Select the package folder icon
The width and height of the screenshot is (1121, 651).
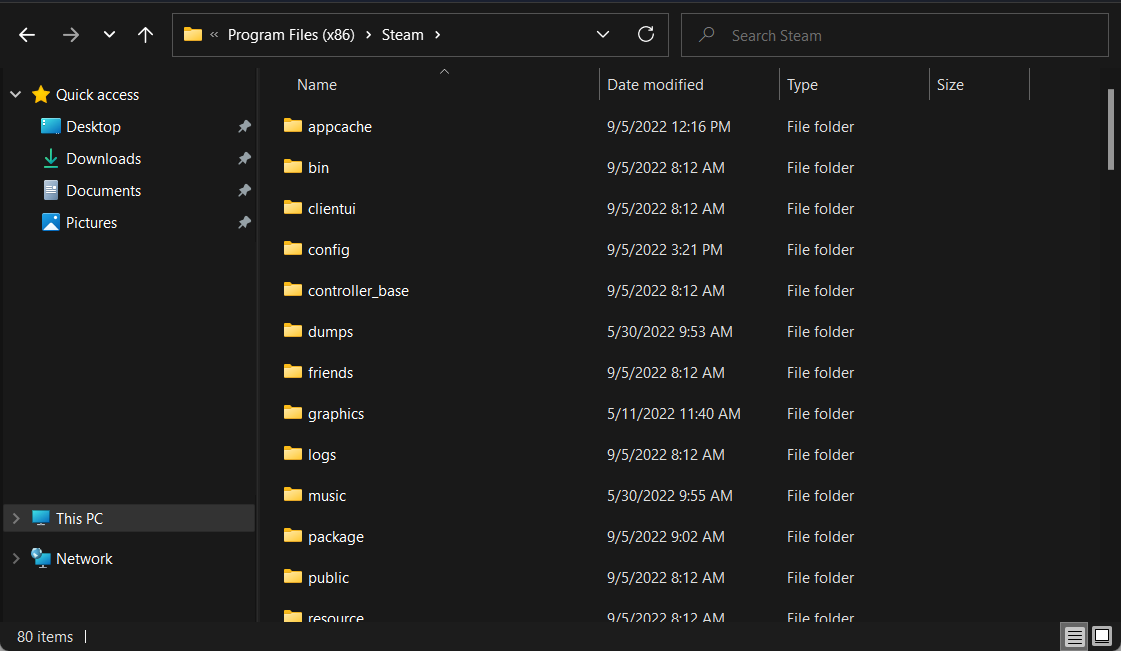[292, 536]
